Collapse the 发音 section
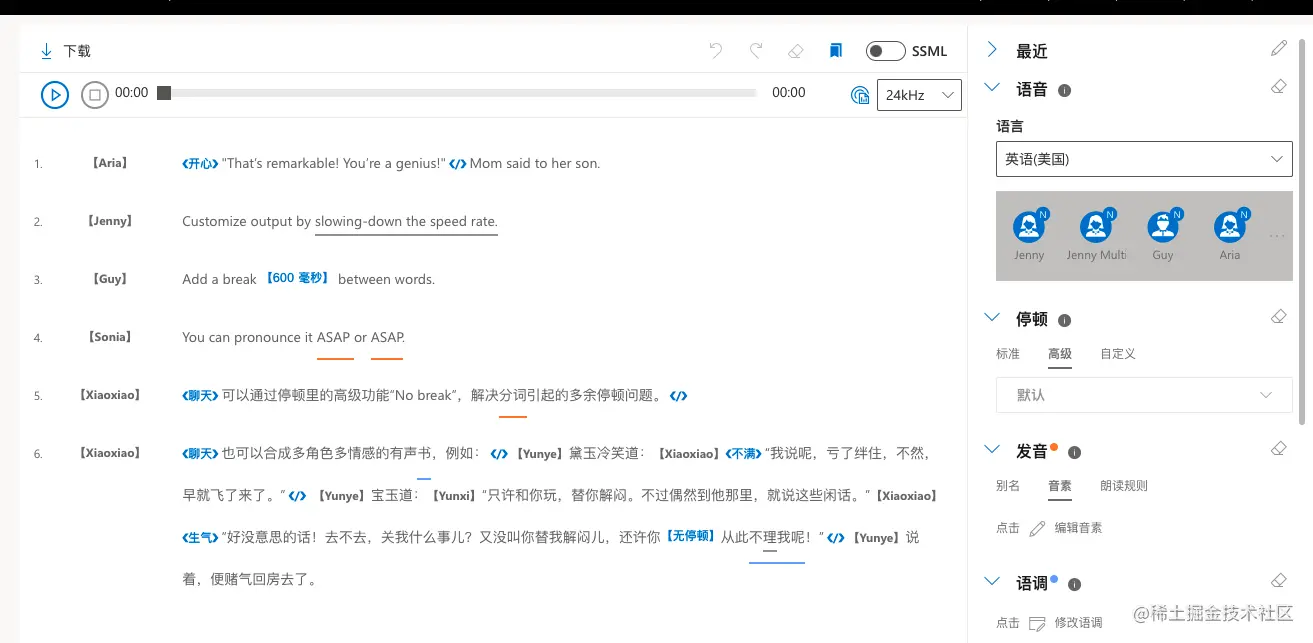The image size is (1313, 643). coord(992,449)
